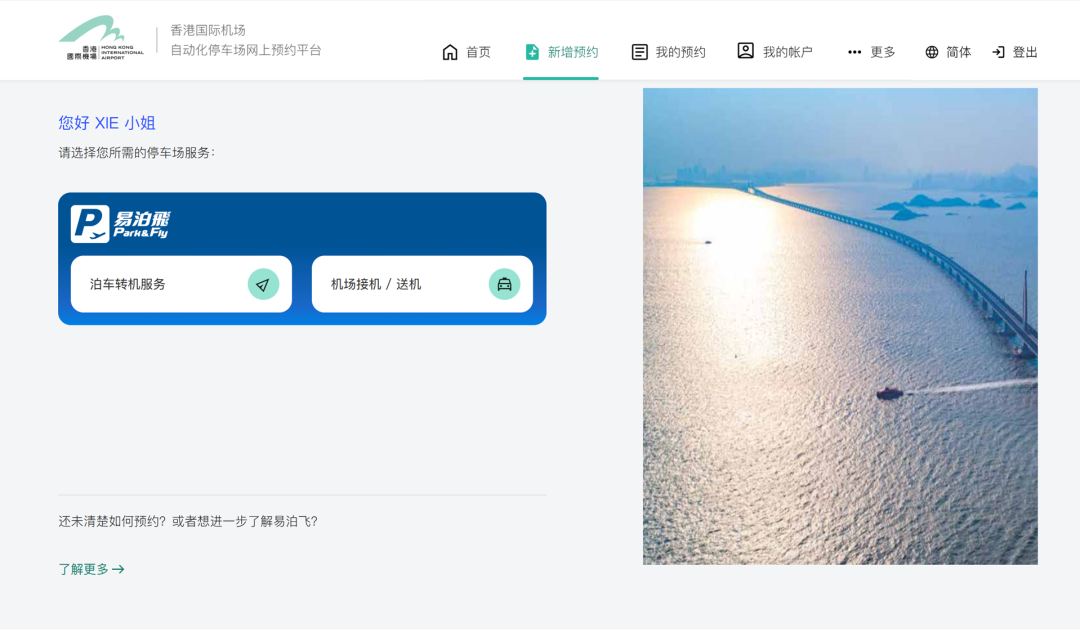Screen dimensions: 1080x633
Task: Click the home icon beside 首页
Action: pyautogui.click(x=450, y=52)
